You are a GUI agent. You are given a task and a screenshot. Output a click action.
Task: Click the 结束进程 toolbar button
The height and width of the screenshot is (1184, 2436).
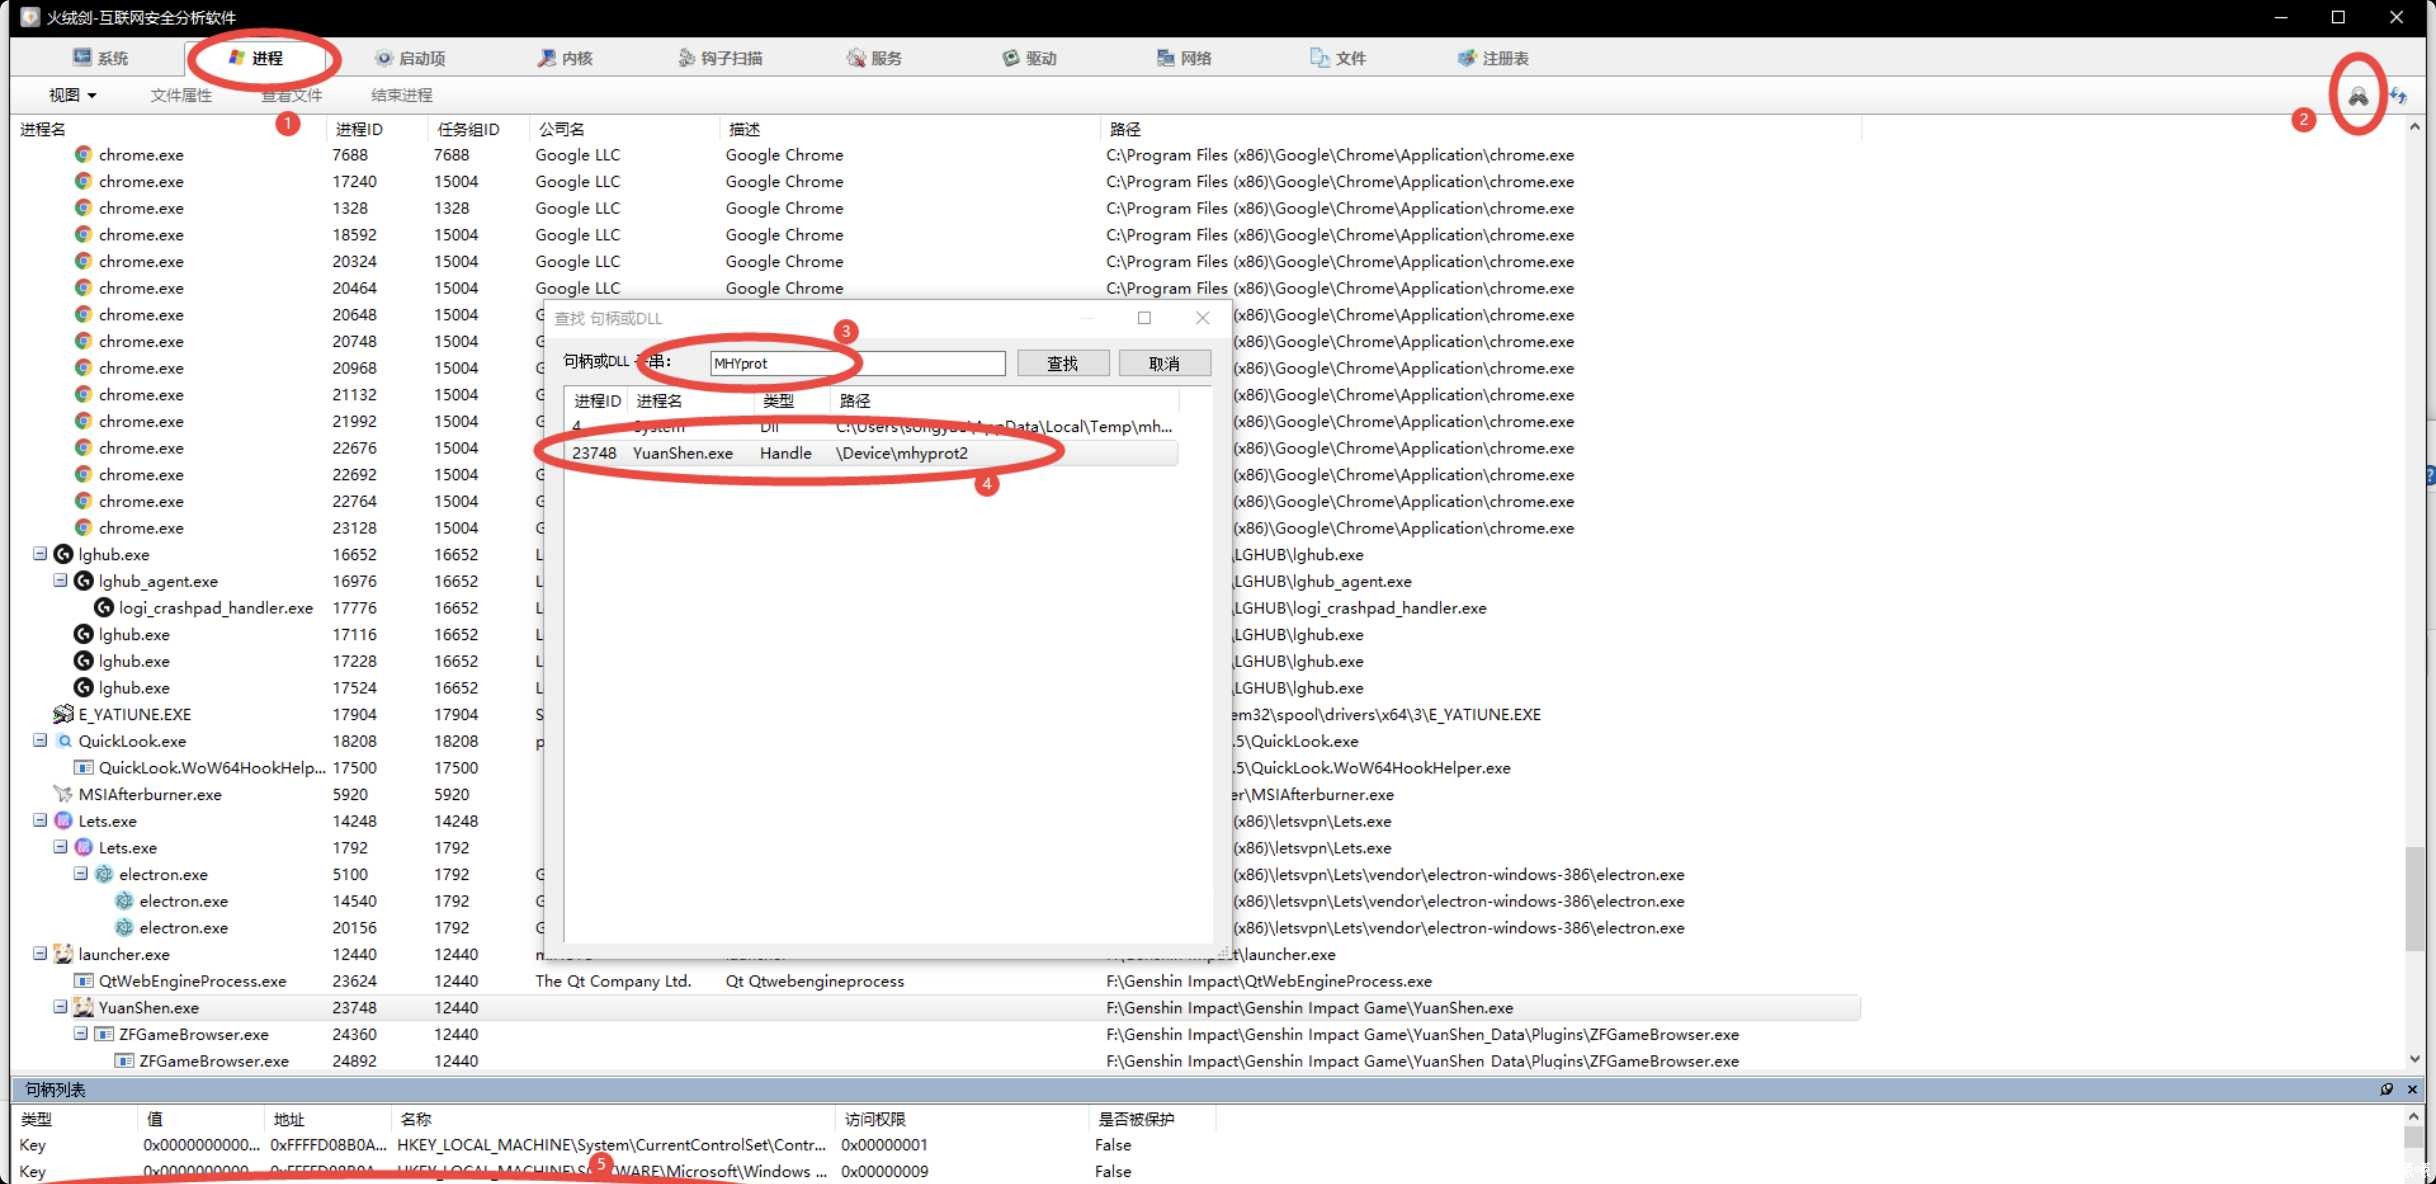point(402,95)
